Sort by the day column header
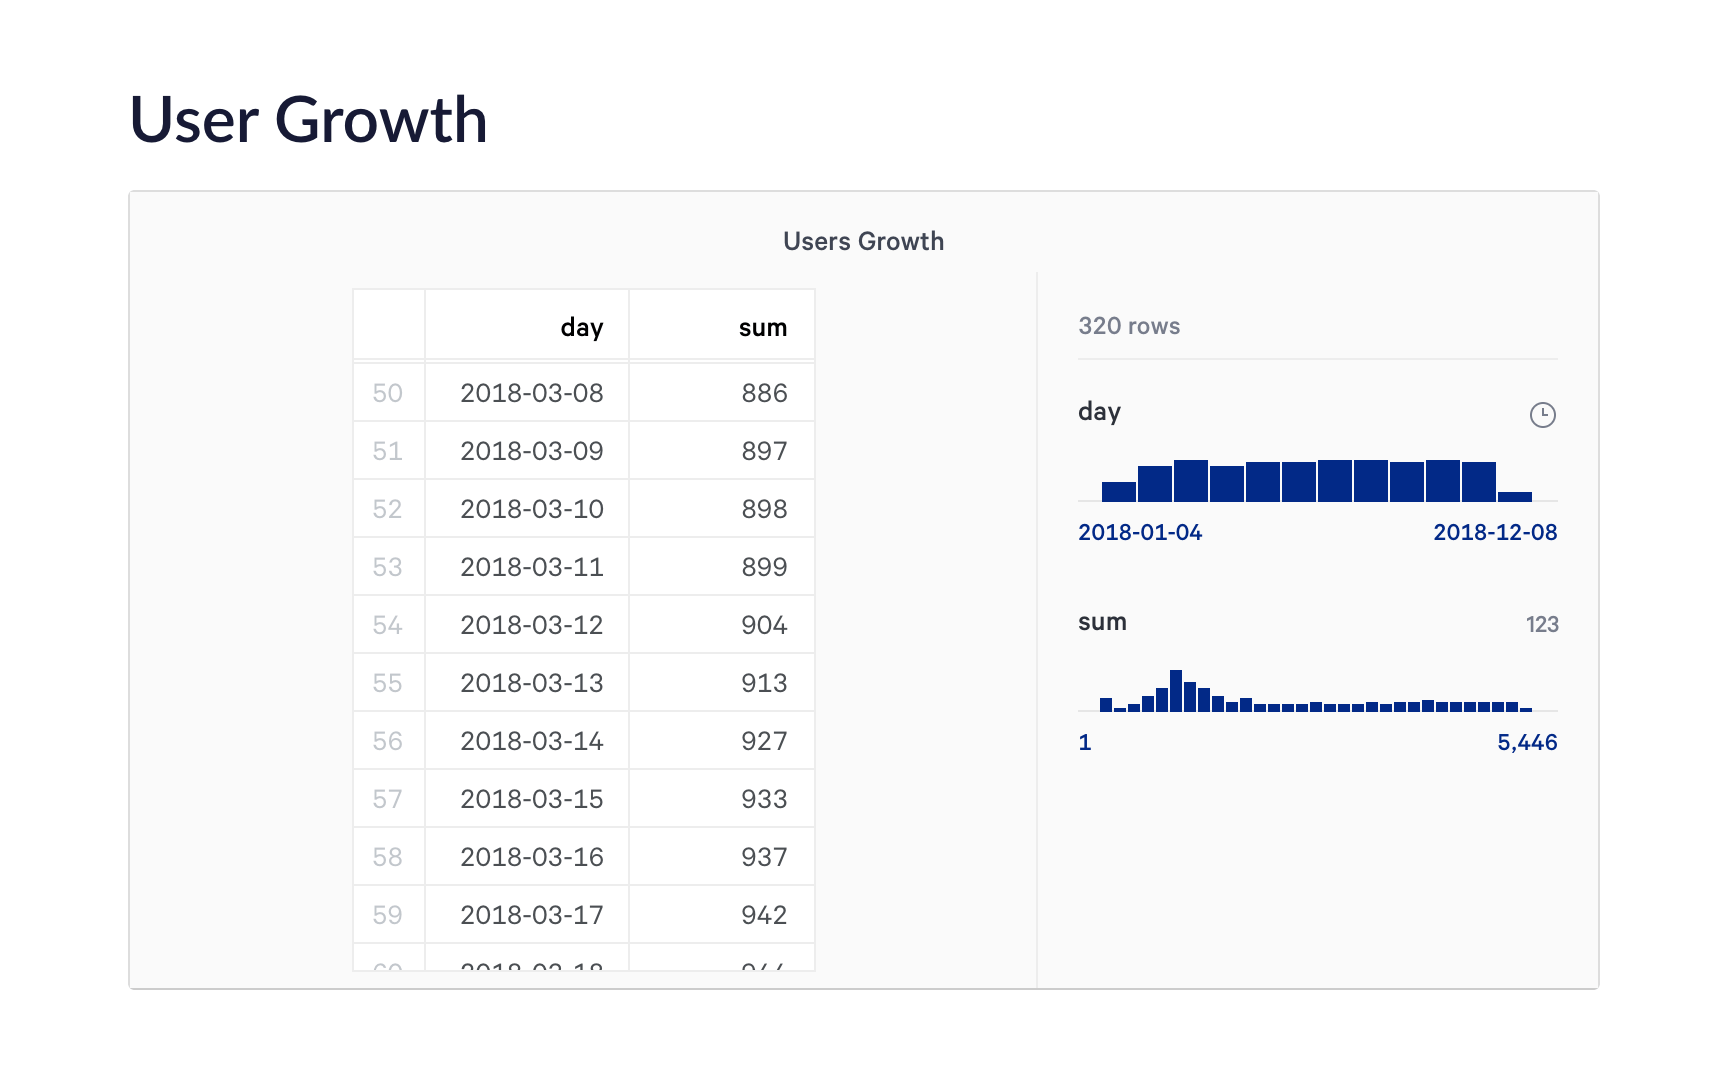Screen dimensions: 1722x1078 pyautogui.click(x=581, y=328)
